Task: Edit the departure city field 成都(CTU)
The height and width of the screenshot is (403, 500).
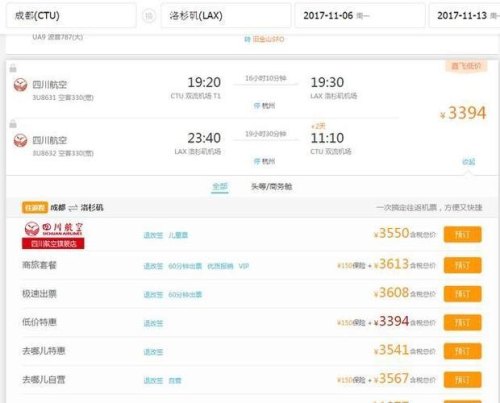Action: pyautogui.click(x=71, y=15)
